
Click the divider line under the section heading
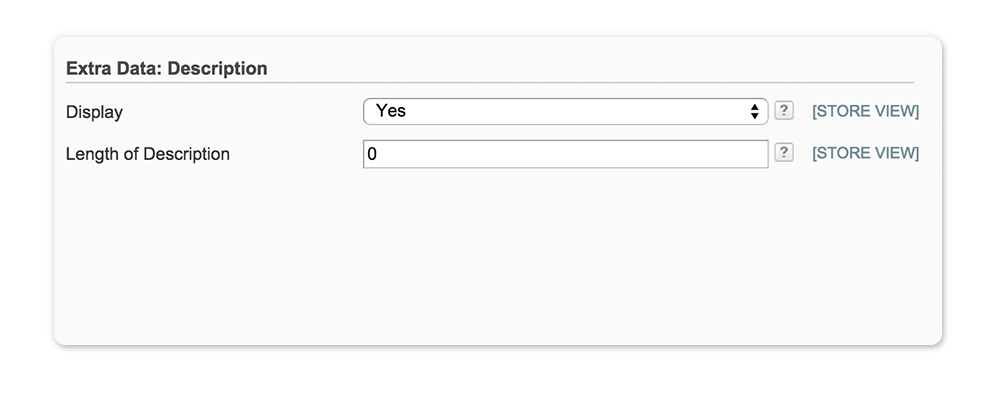pos(490,82)
